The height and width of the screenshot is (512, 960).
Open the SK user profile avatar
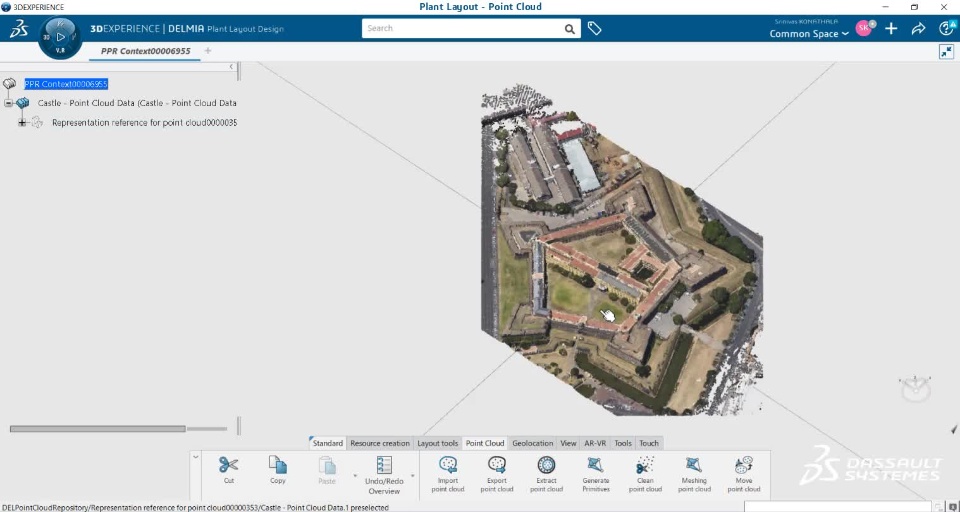pos(864,28)
